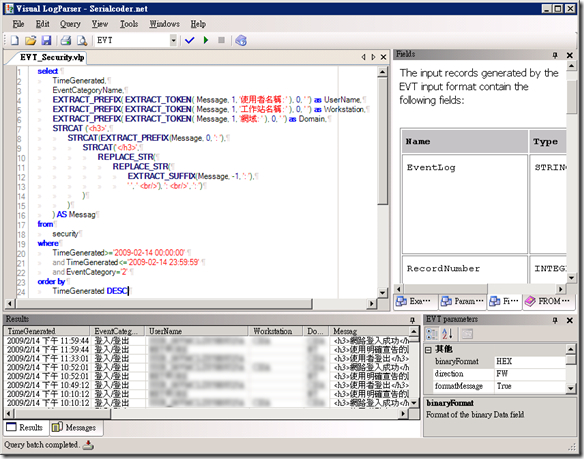Screen dimensions: 584x459
Task: Click the EventLog field name cell
Action: point(465,204)
